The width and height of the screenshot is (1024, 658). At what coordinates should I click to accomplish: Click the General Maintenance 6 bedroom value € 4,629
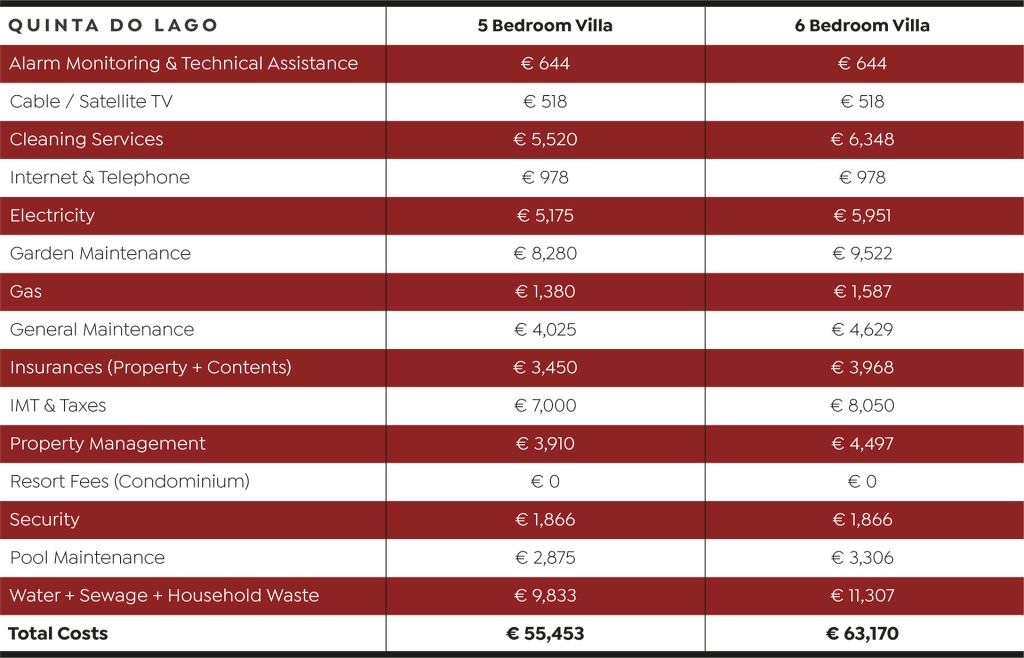point(862,329)
